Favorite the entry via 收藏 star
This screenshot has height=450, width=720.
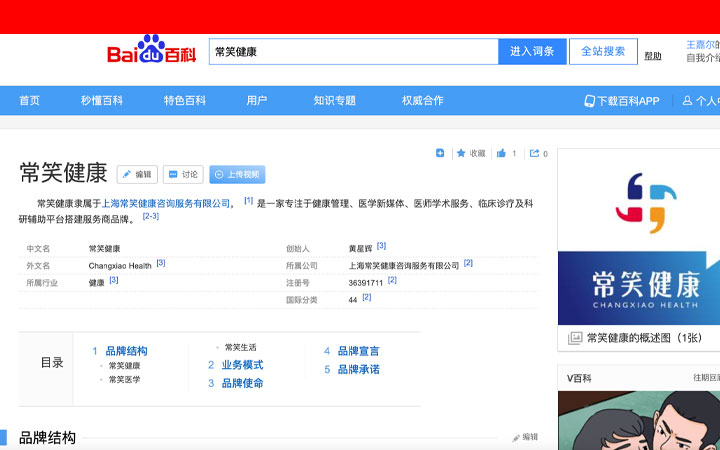click(471, 153)
